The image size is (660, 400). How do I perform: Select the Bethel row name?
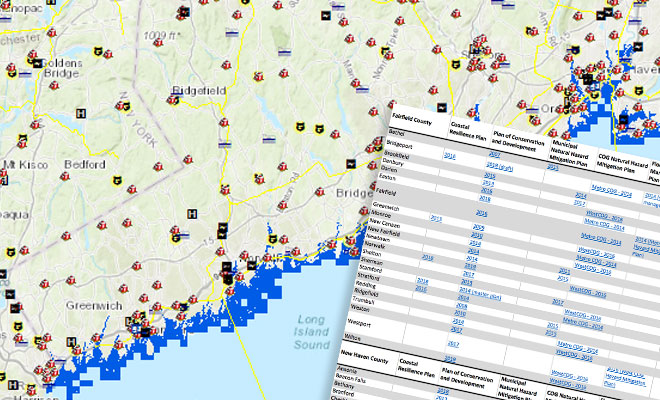[x=397, y=132]
